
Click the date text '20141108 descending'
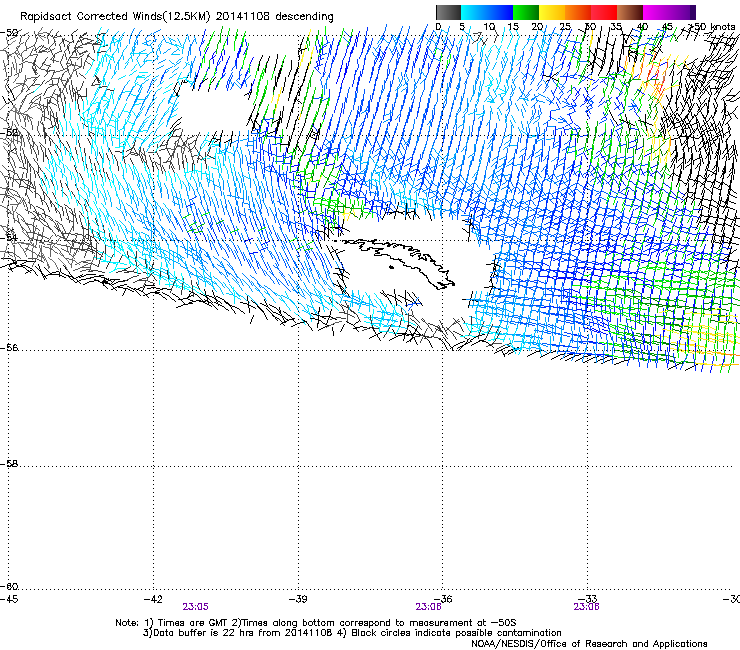click(x=275, y=17)
